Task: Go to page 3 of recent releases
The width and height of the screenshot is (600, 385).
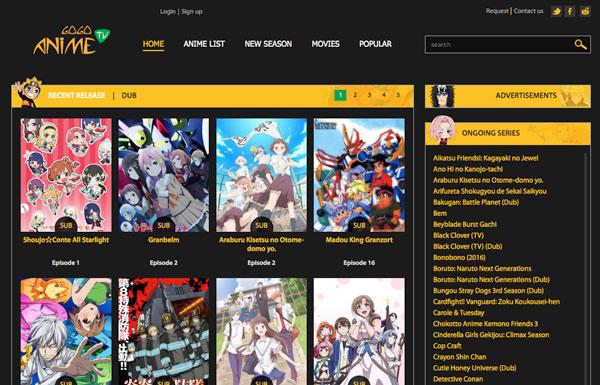Action: (369, 95)
